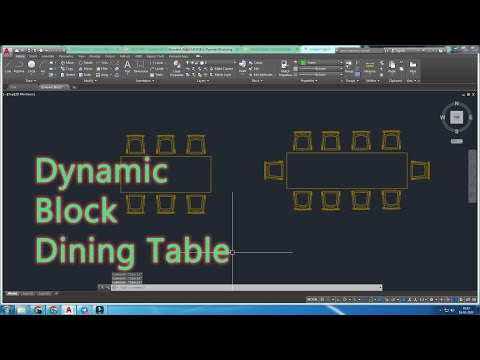
Task: Click the Model layout tab
Action: click(12, 294)
